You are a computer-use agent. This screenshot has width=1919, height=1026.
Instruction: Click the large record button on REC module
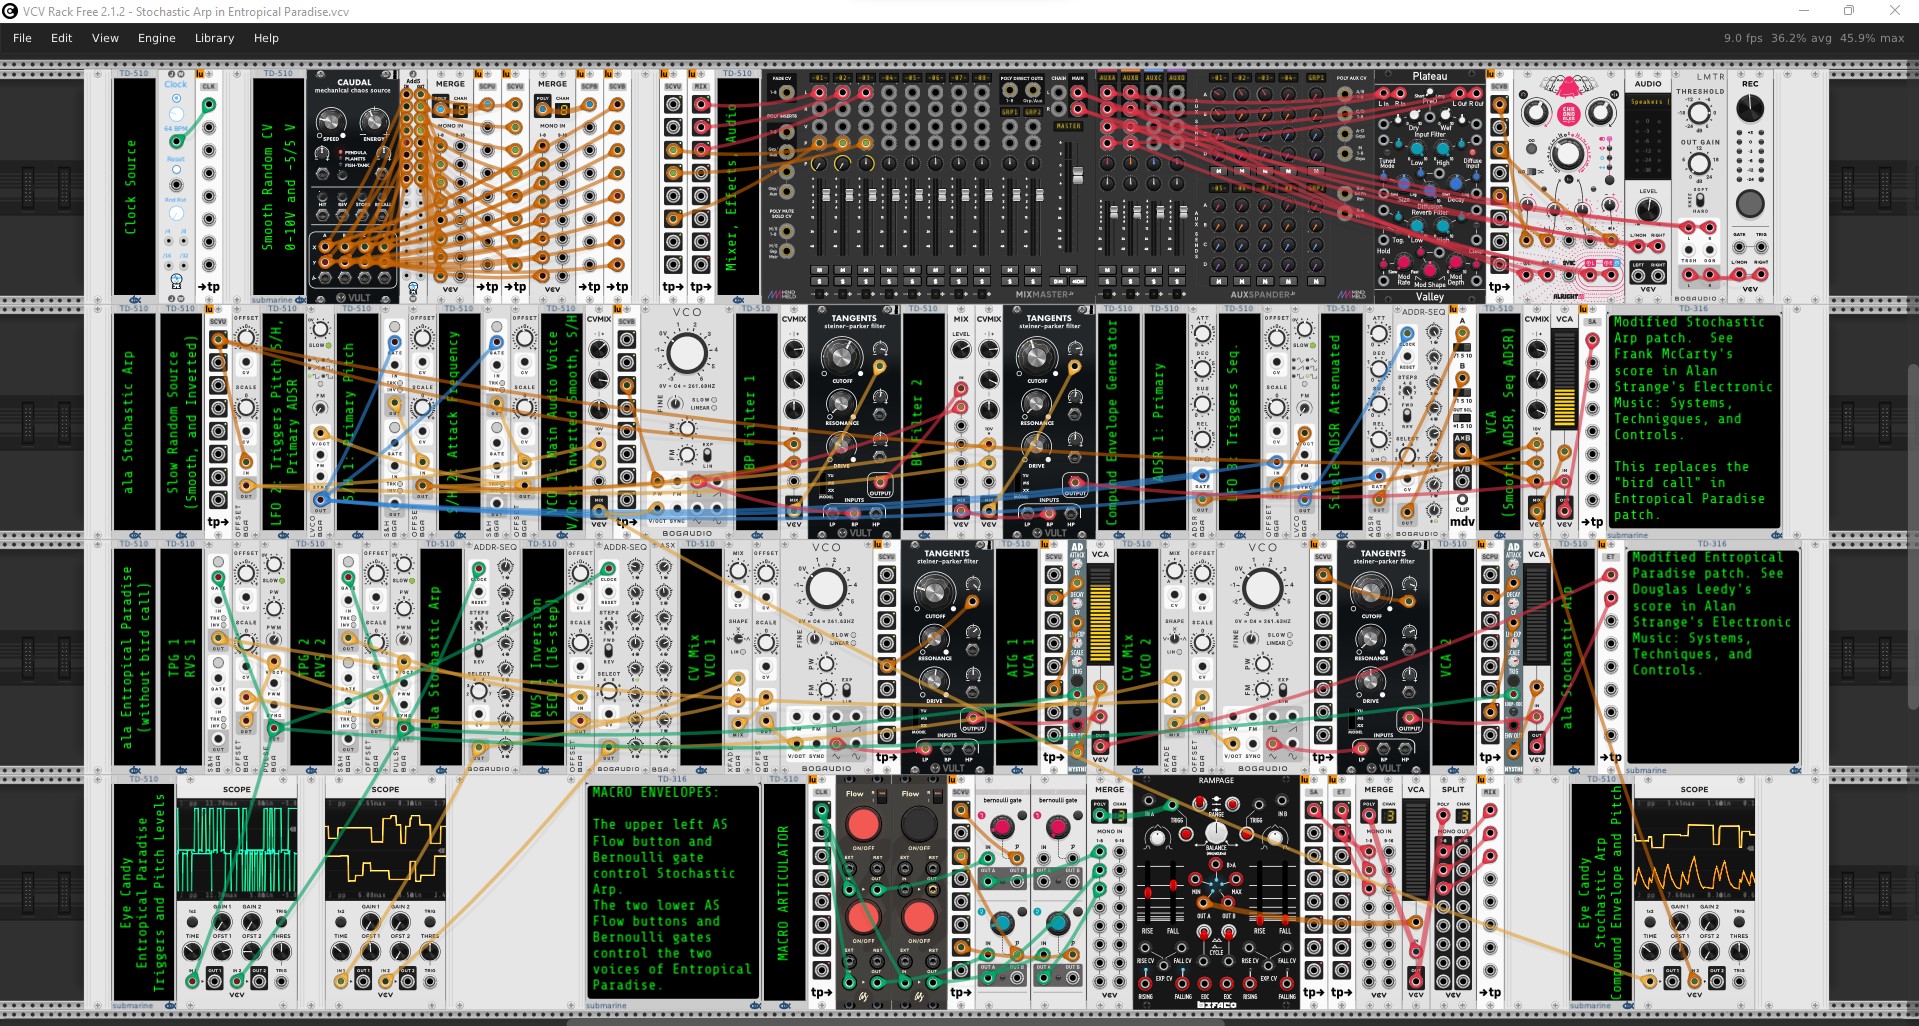click(1749, 203)
